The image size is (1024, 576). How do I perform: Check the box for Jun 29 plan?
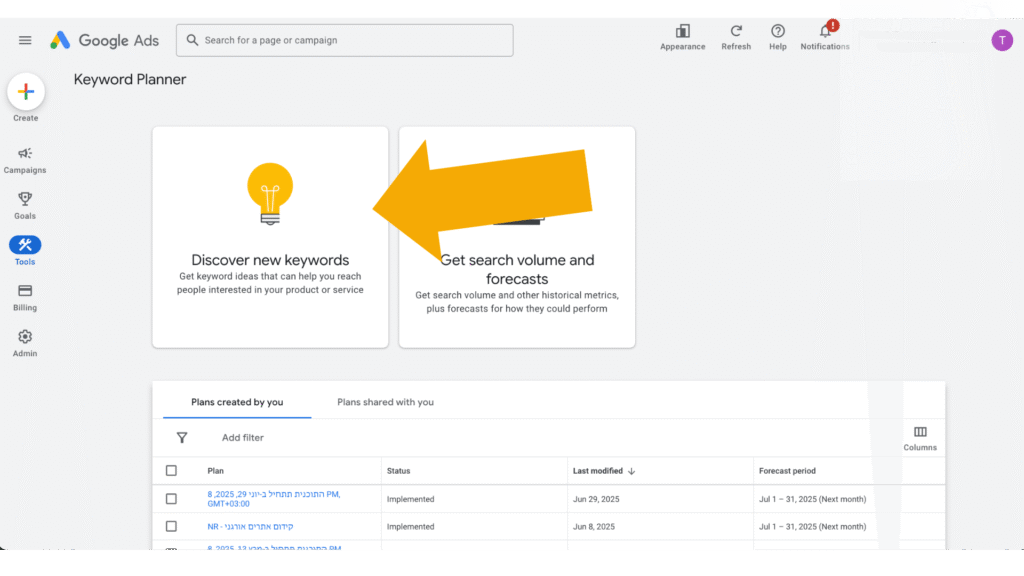pos(171,499)
